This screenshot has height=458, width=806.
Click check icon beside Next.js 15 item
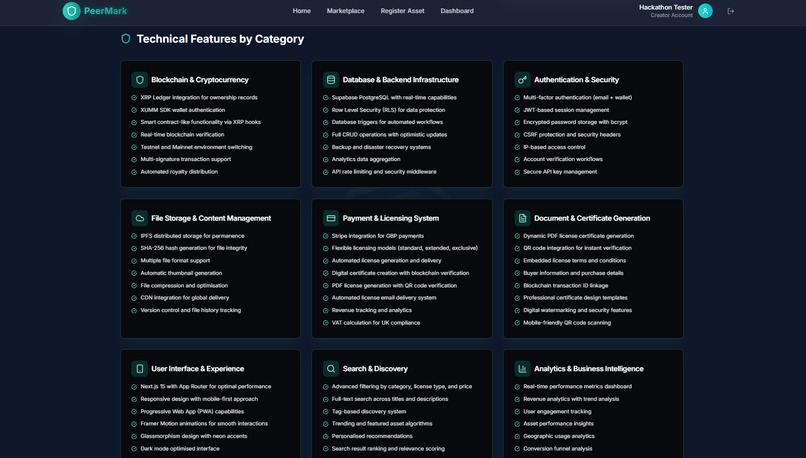click(x=134, y=387)
